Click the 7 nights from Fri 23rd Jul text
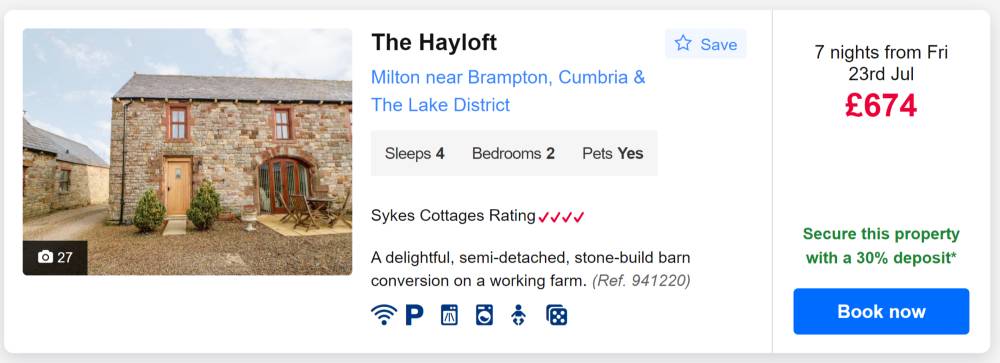1000x363 pixels. tap(881, 63)
